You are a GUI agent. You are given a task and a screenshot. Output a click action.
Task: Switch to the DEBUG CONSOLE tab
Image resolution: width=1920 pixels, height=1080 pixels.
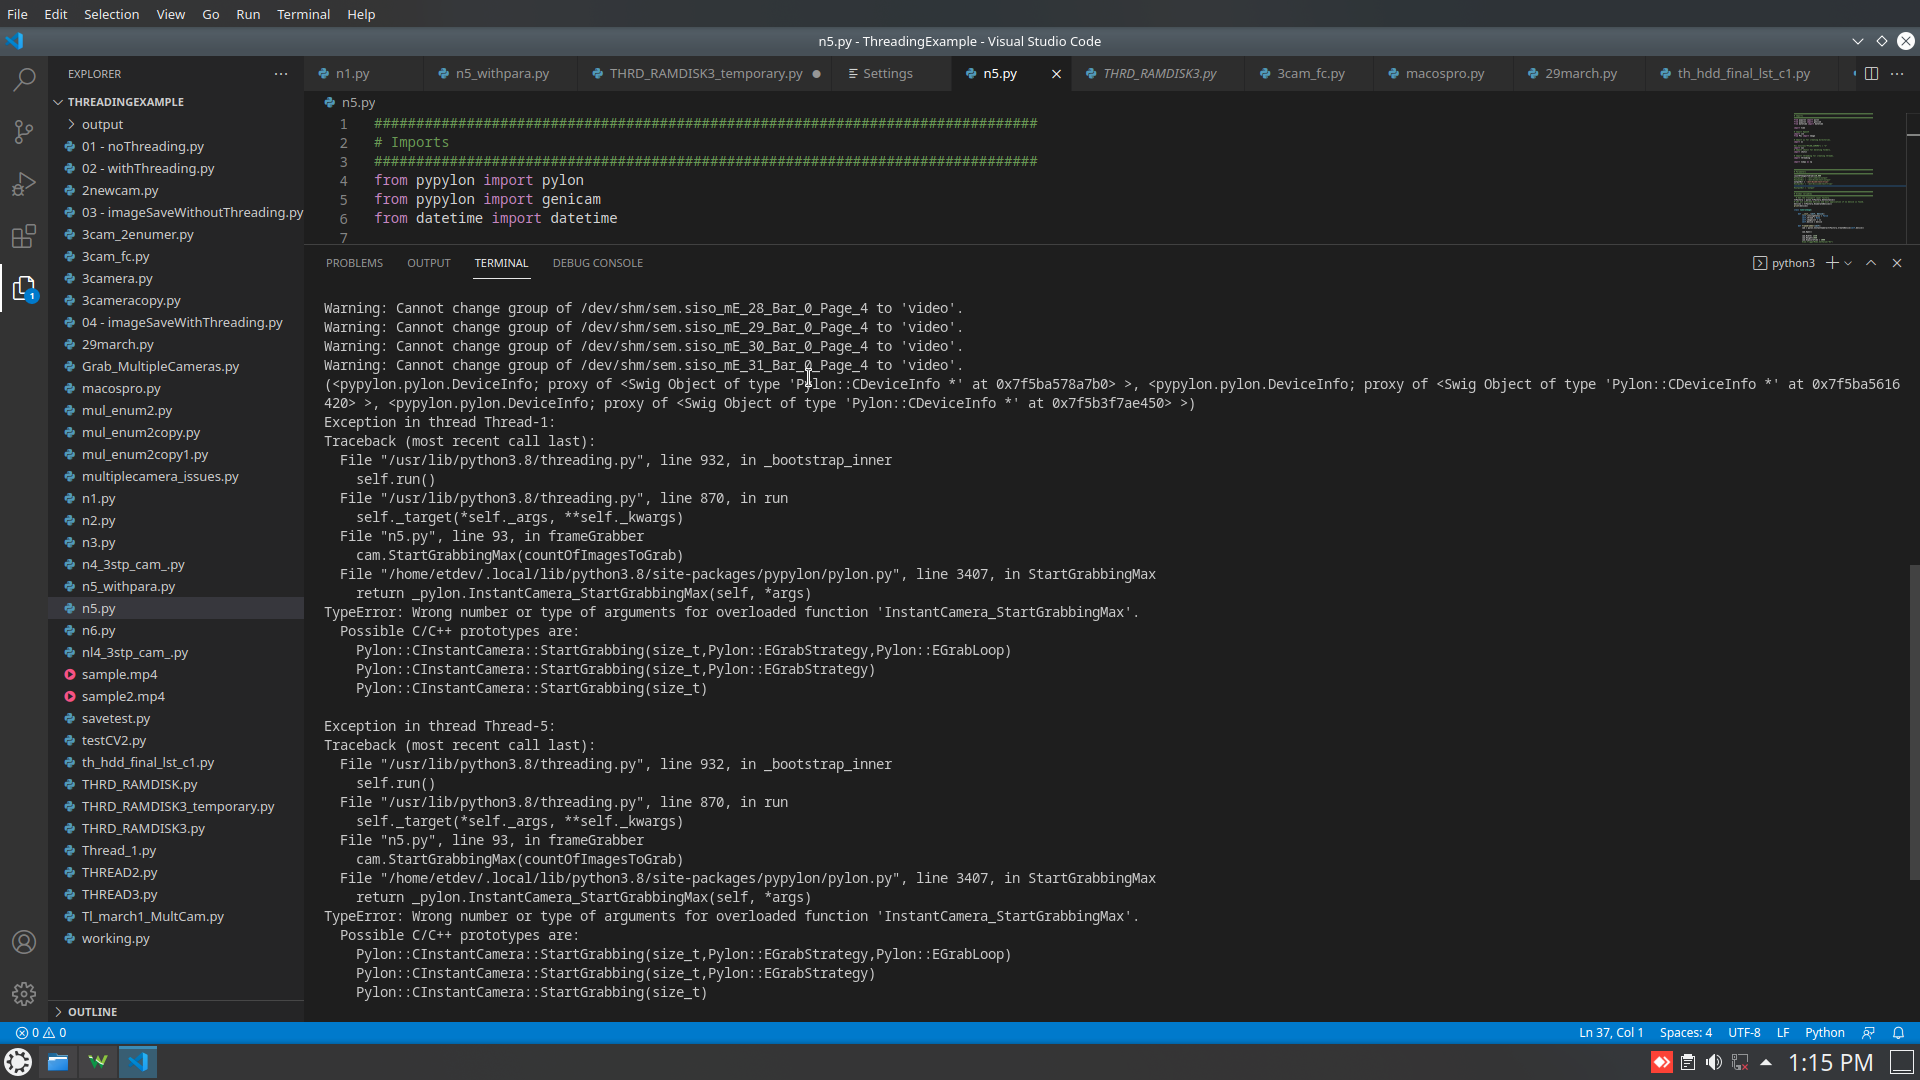pos(597,263)
